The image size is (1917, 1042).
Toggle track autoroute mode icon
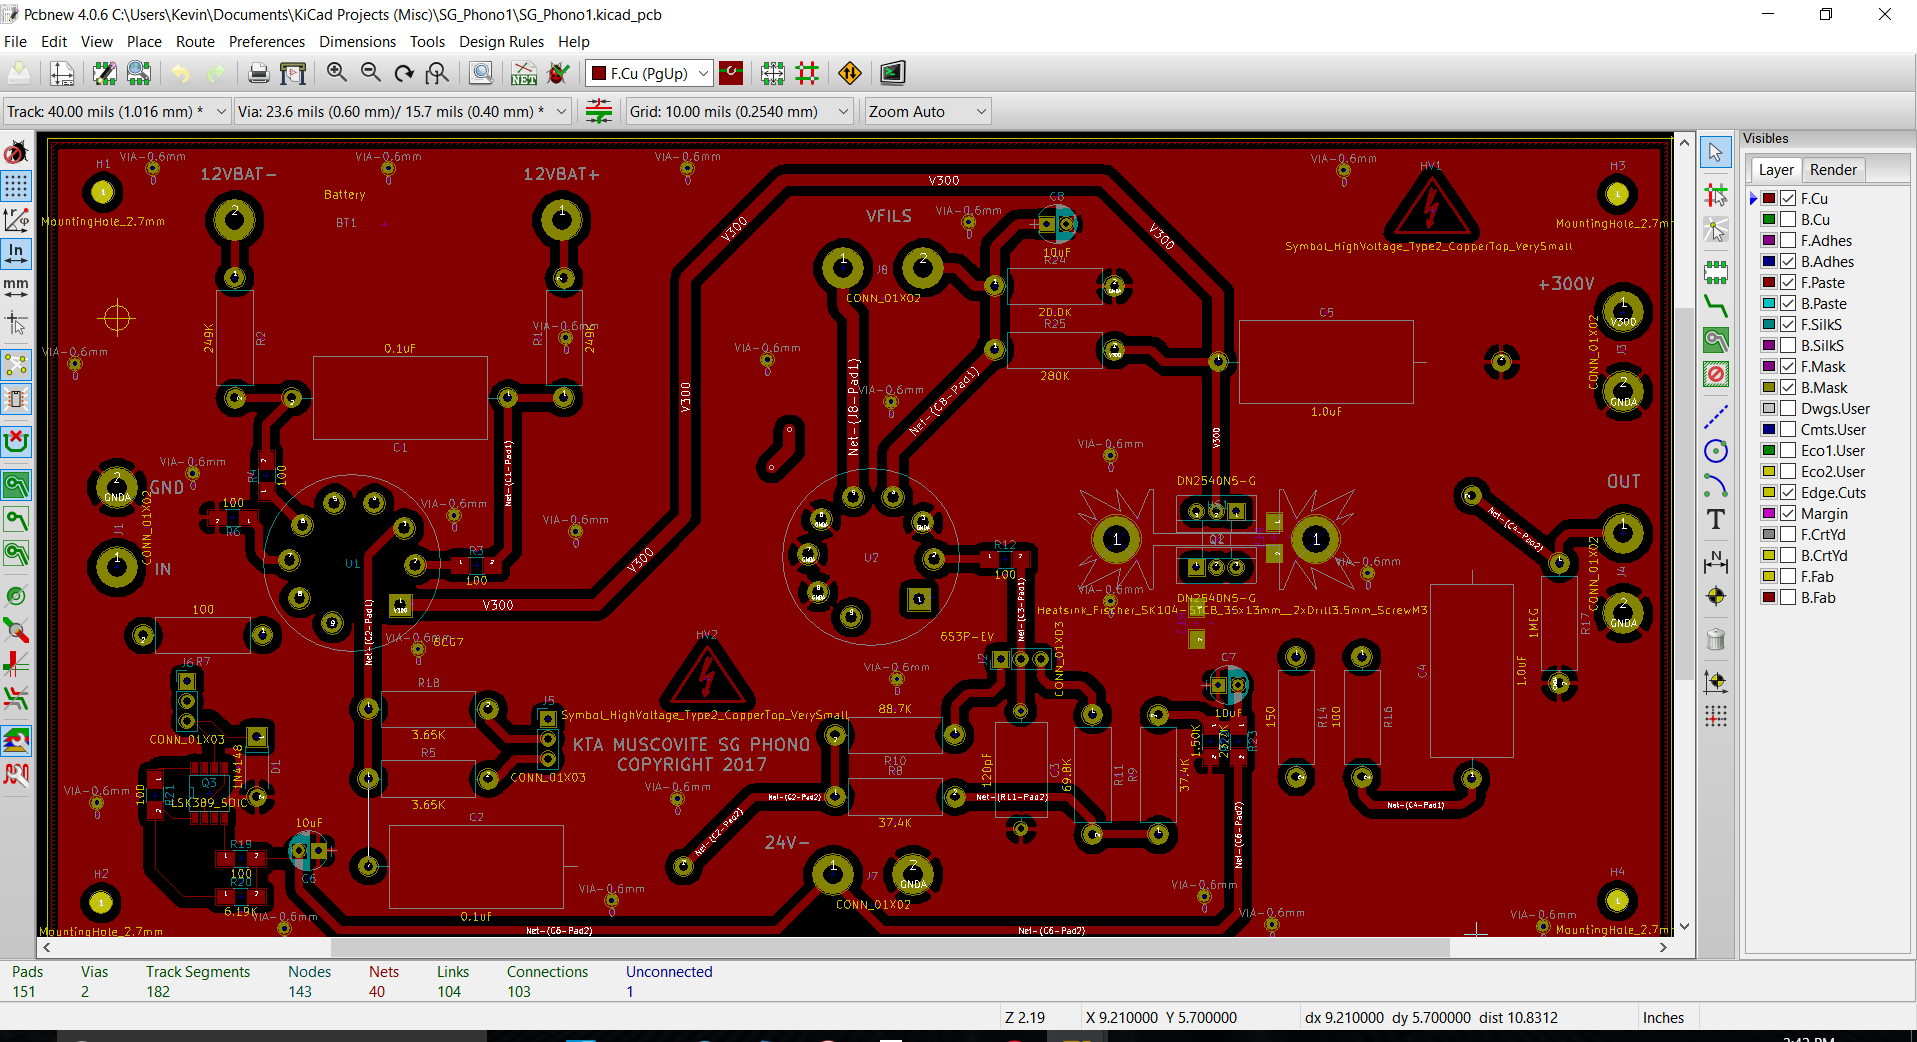tap(807, 73)
